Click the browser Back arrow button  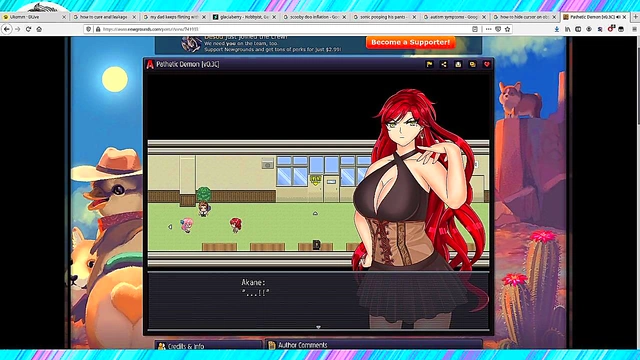click(x=7, y=29)
